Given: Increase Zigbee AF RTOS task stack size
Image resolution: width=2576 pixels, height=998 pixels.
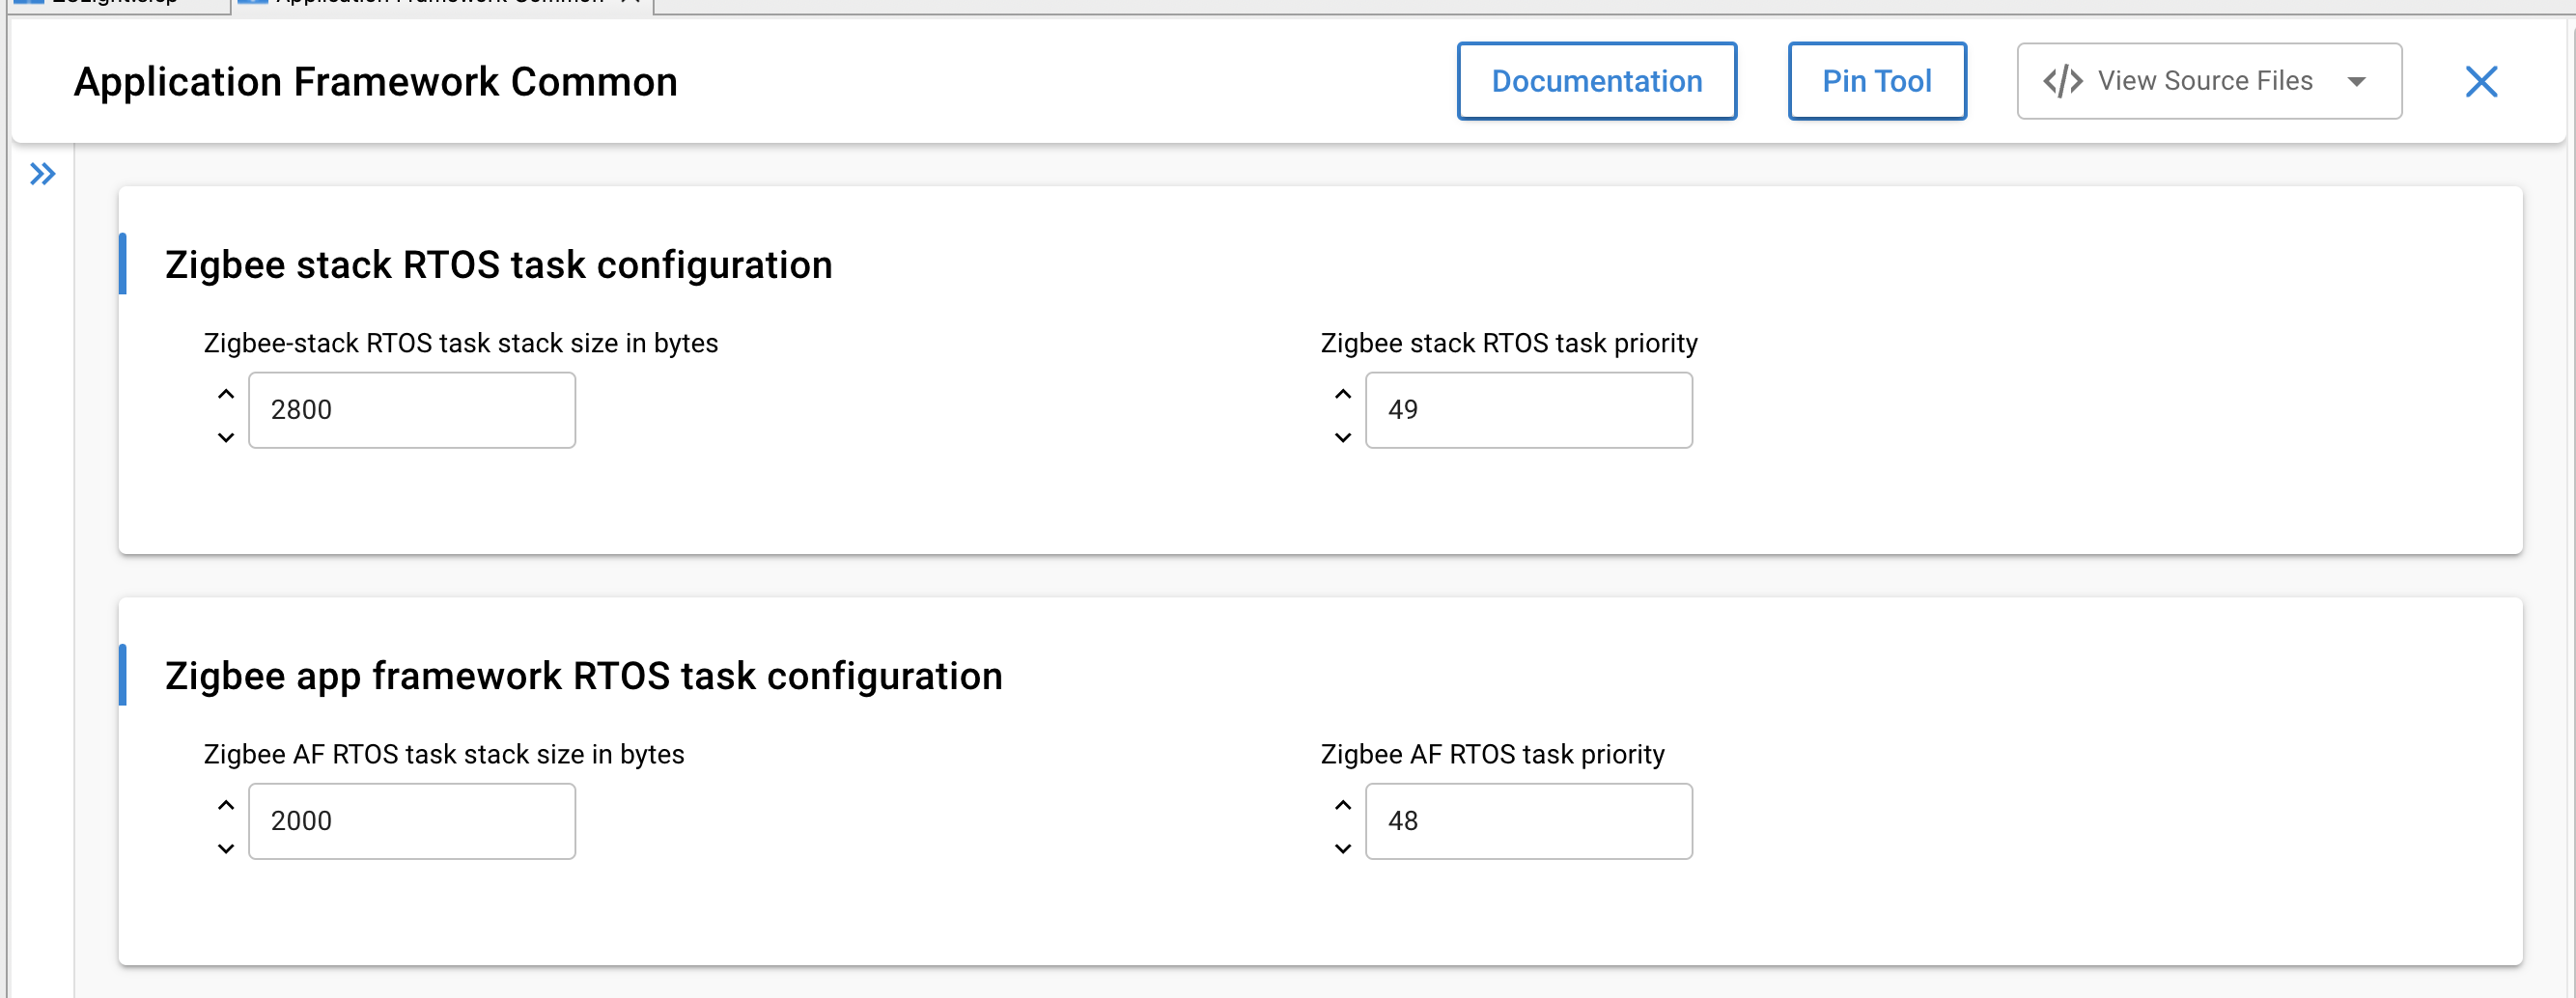Looking at the screenshot, I should point(226,805).
